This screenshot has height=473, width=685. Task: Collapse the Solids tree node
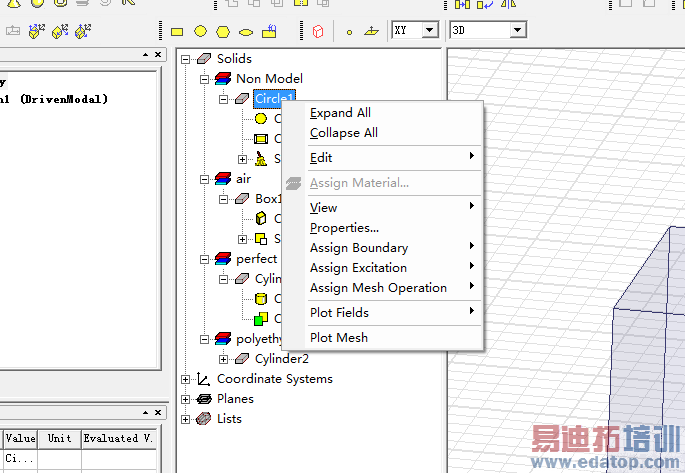click(x=185, y=59)
